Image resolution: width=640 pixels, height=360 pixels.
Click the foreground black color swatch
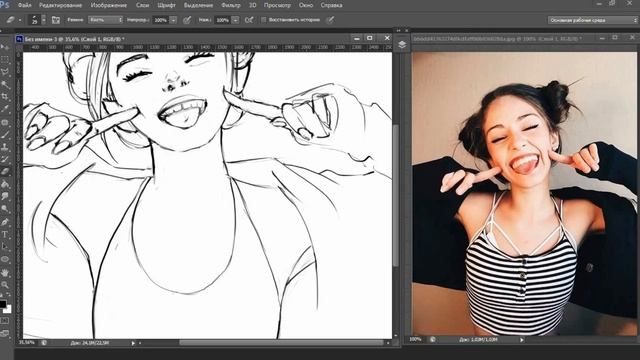click(2, 304)
